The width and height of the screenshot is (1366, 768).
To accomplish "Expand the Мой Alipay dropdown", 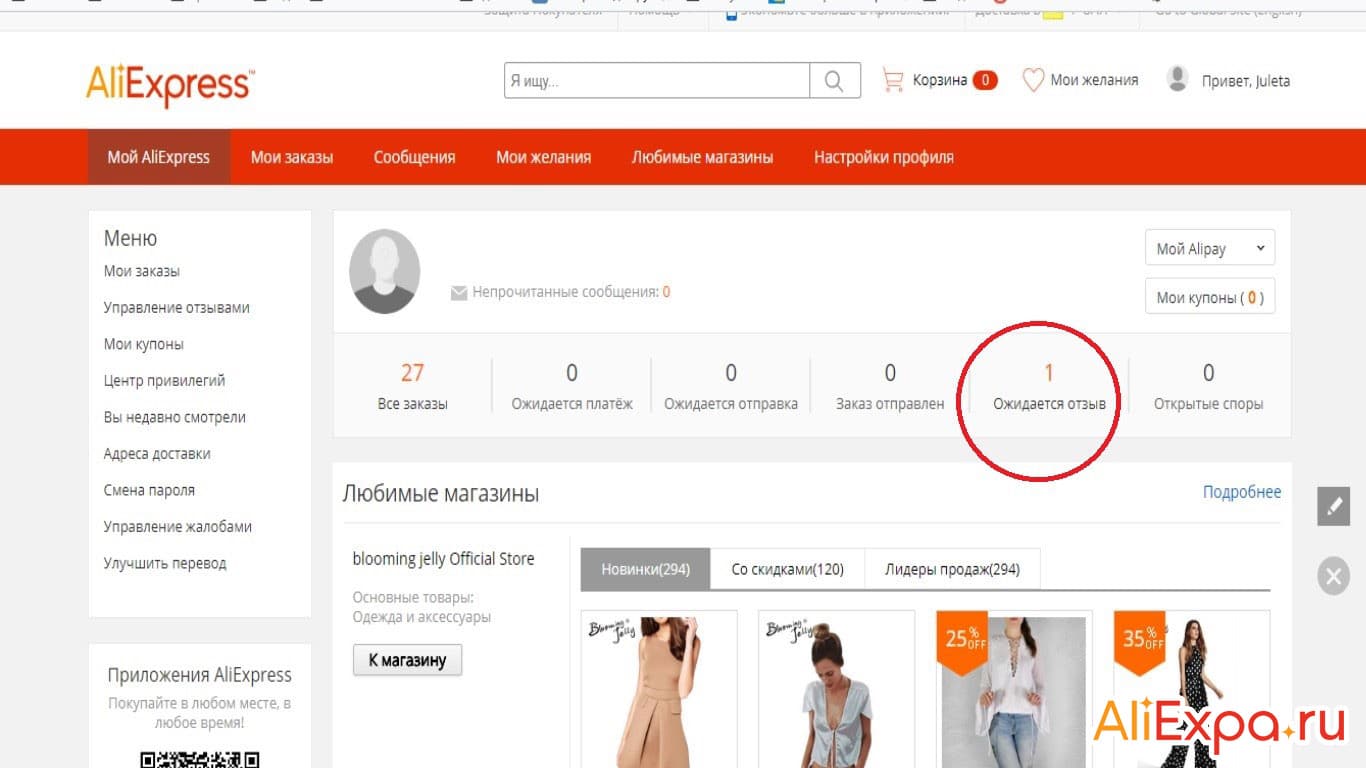I will [1209, 247].
